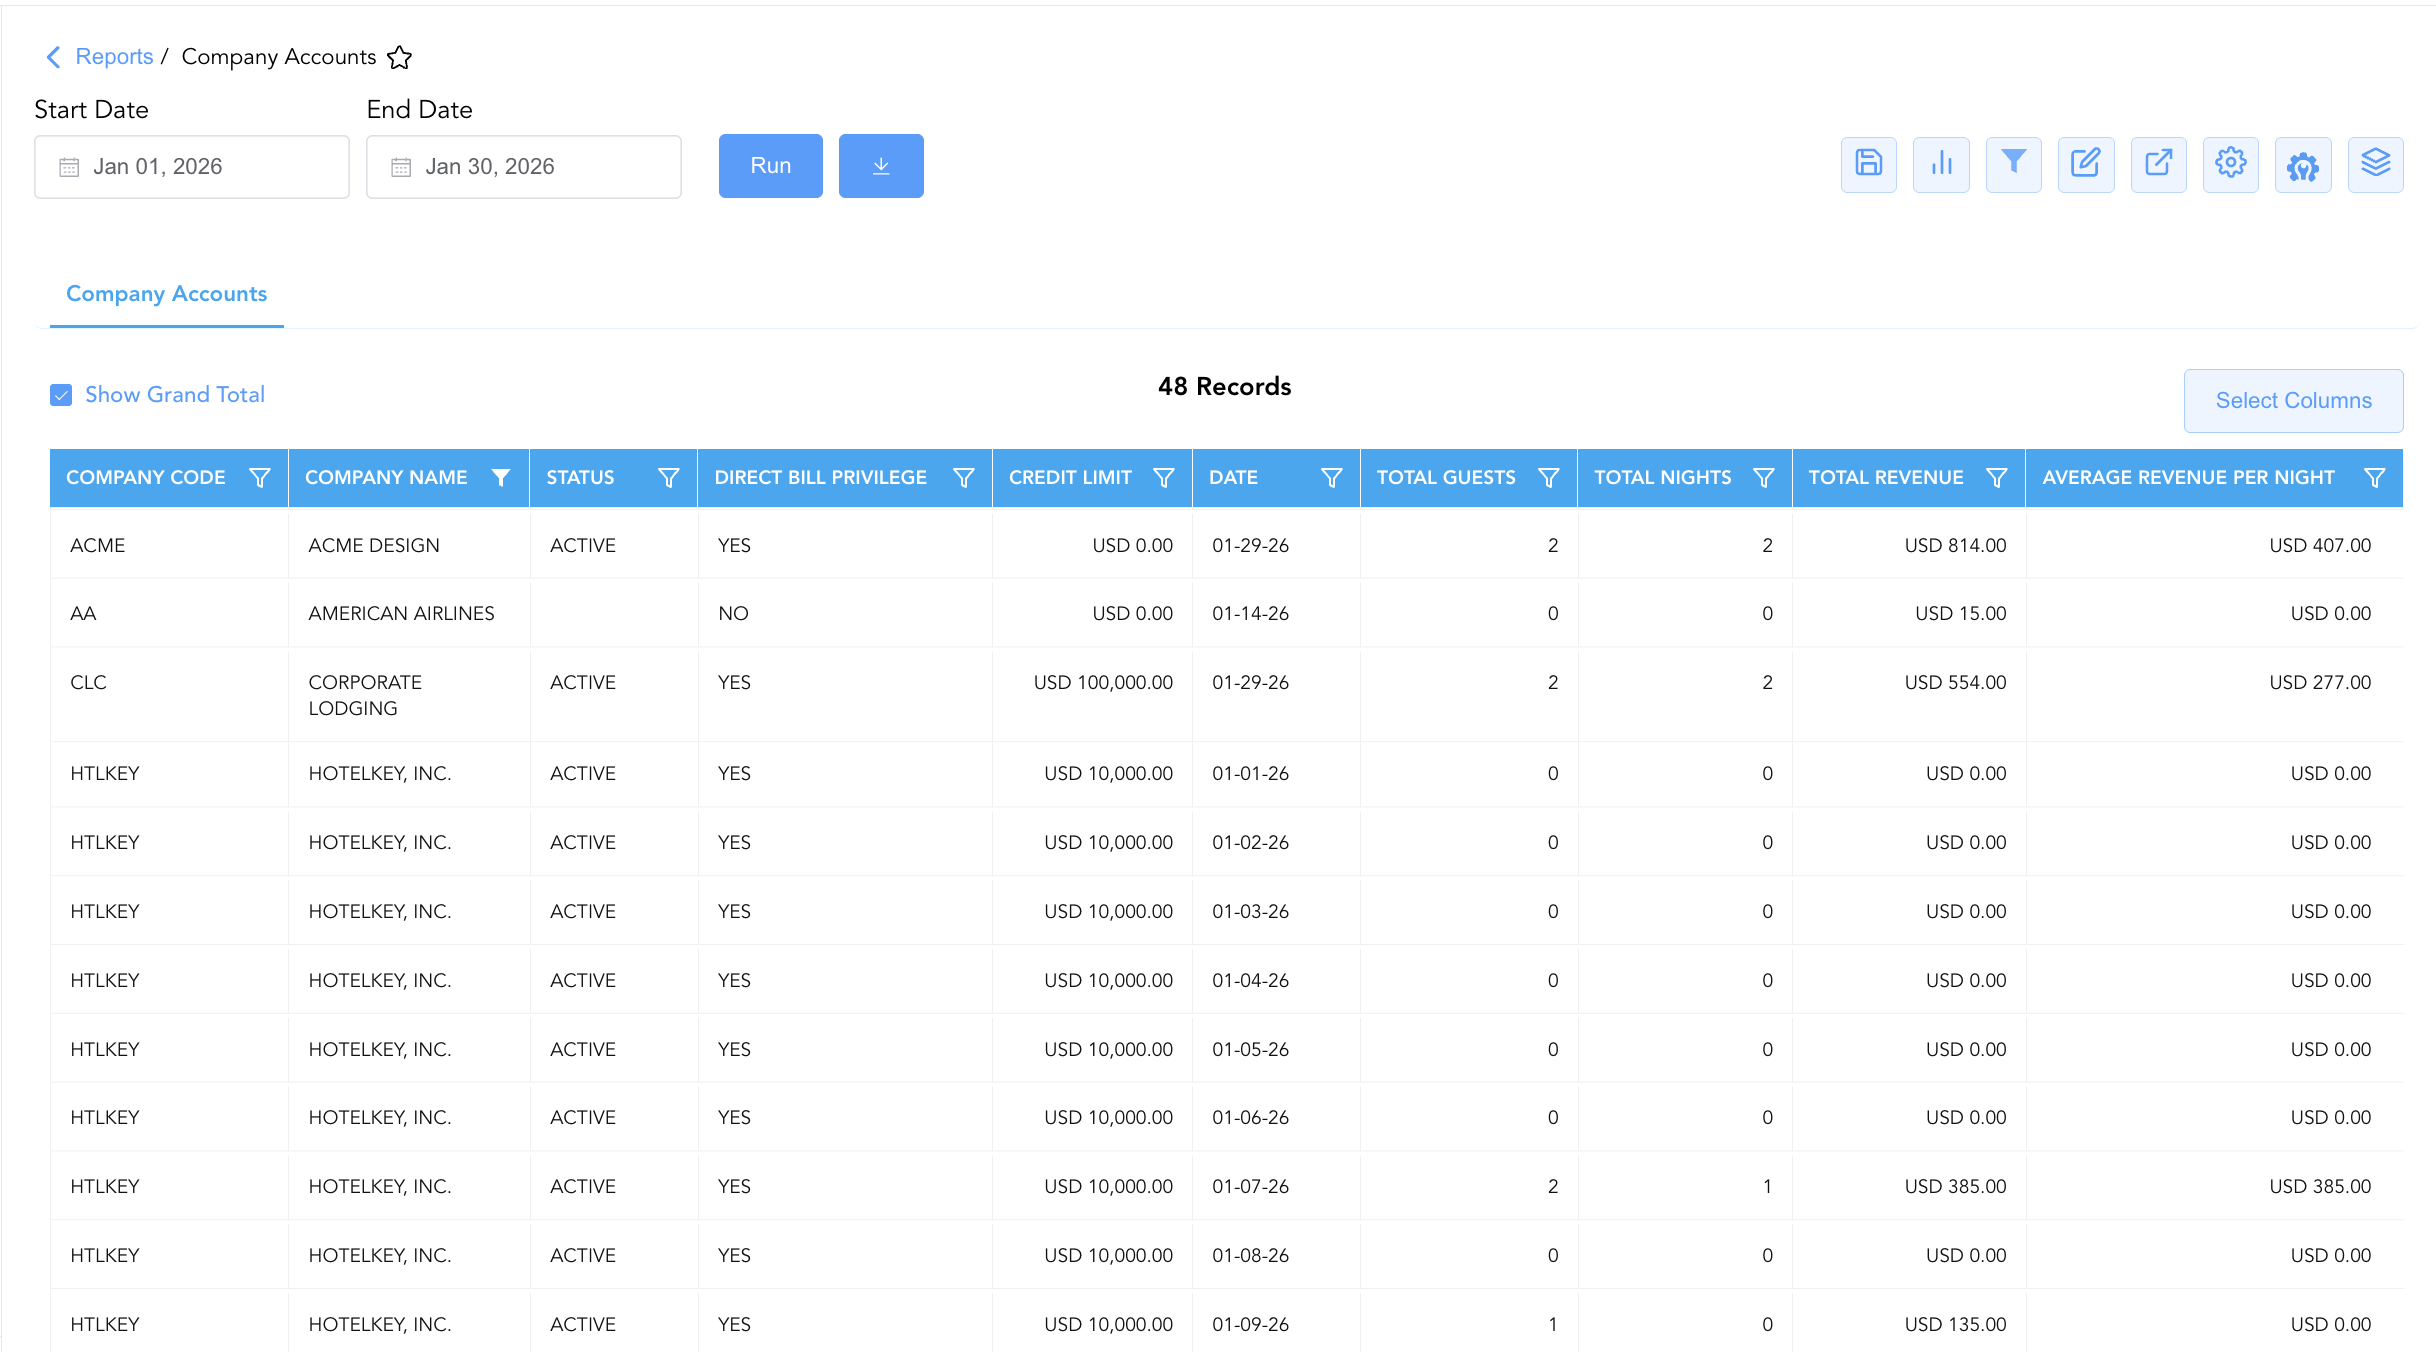Favorite the report with the star icon
Viewport: 2436px width, 1352px height.
click(400, 57)
